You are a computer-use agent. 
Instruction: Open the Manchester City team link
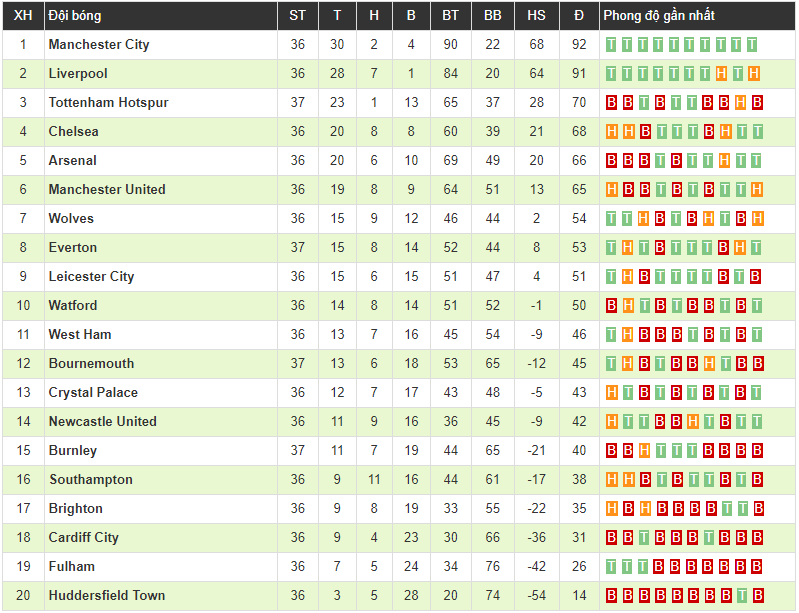99,45
